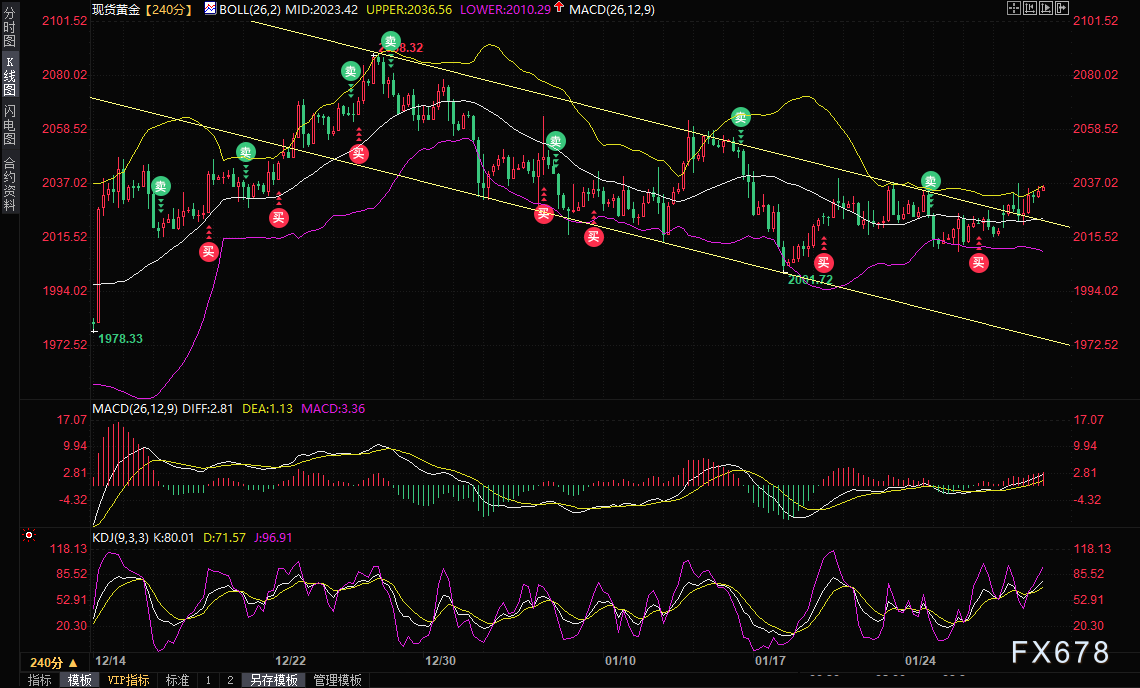Screen dimensions: 1140x688
Task: Click the BOLL indicator chart icon
Action: pos(210,9)
